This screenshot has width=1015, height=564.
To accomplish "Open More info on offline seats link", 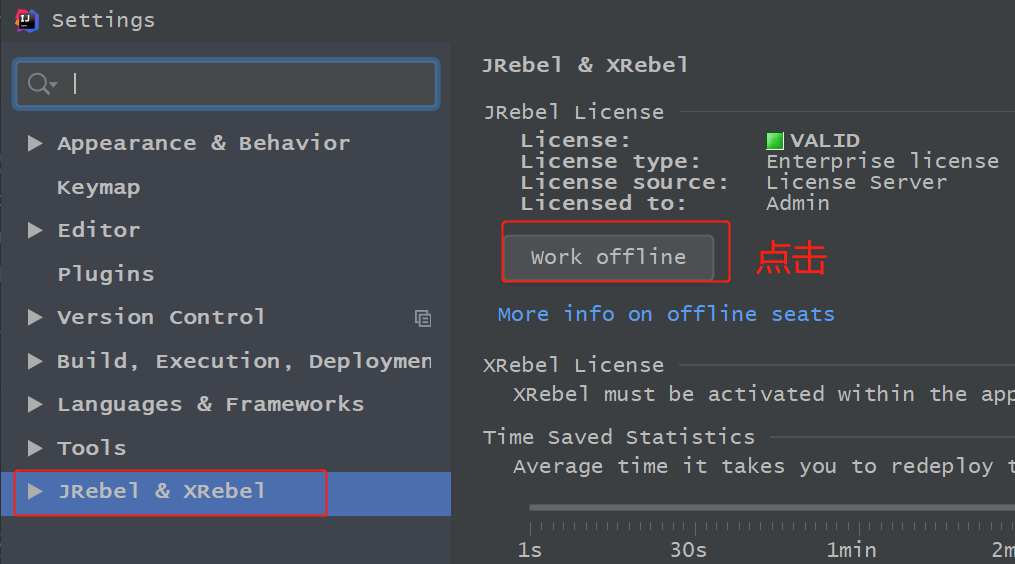I will [666, 314].
